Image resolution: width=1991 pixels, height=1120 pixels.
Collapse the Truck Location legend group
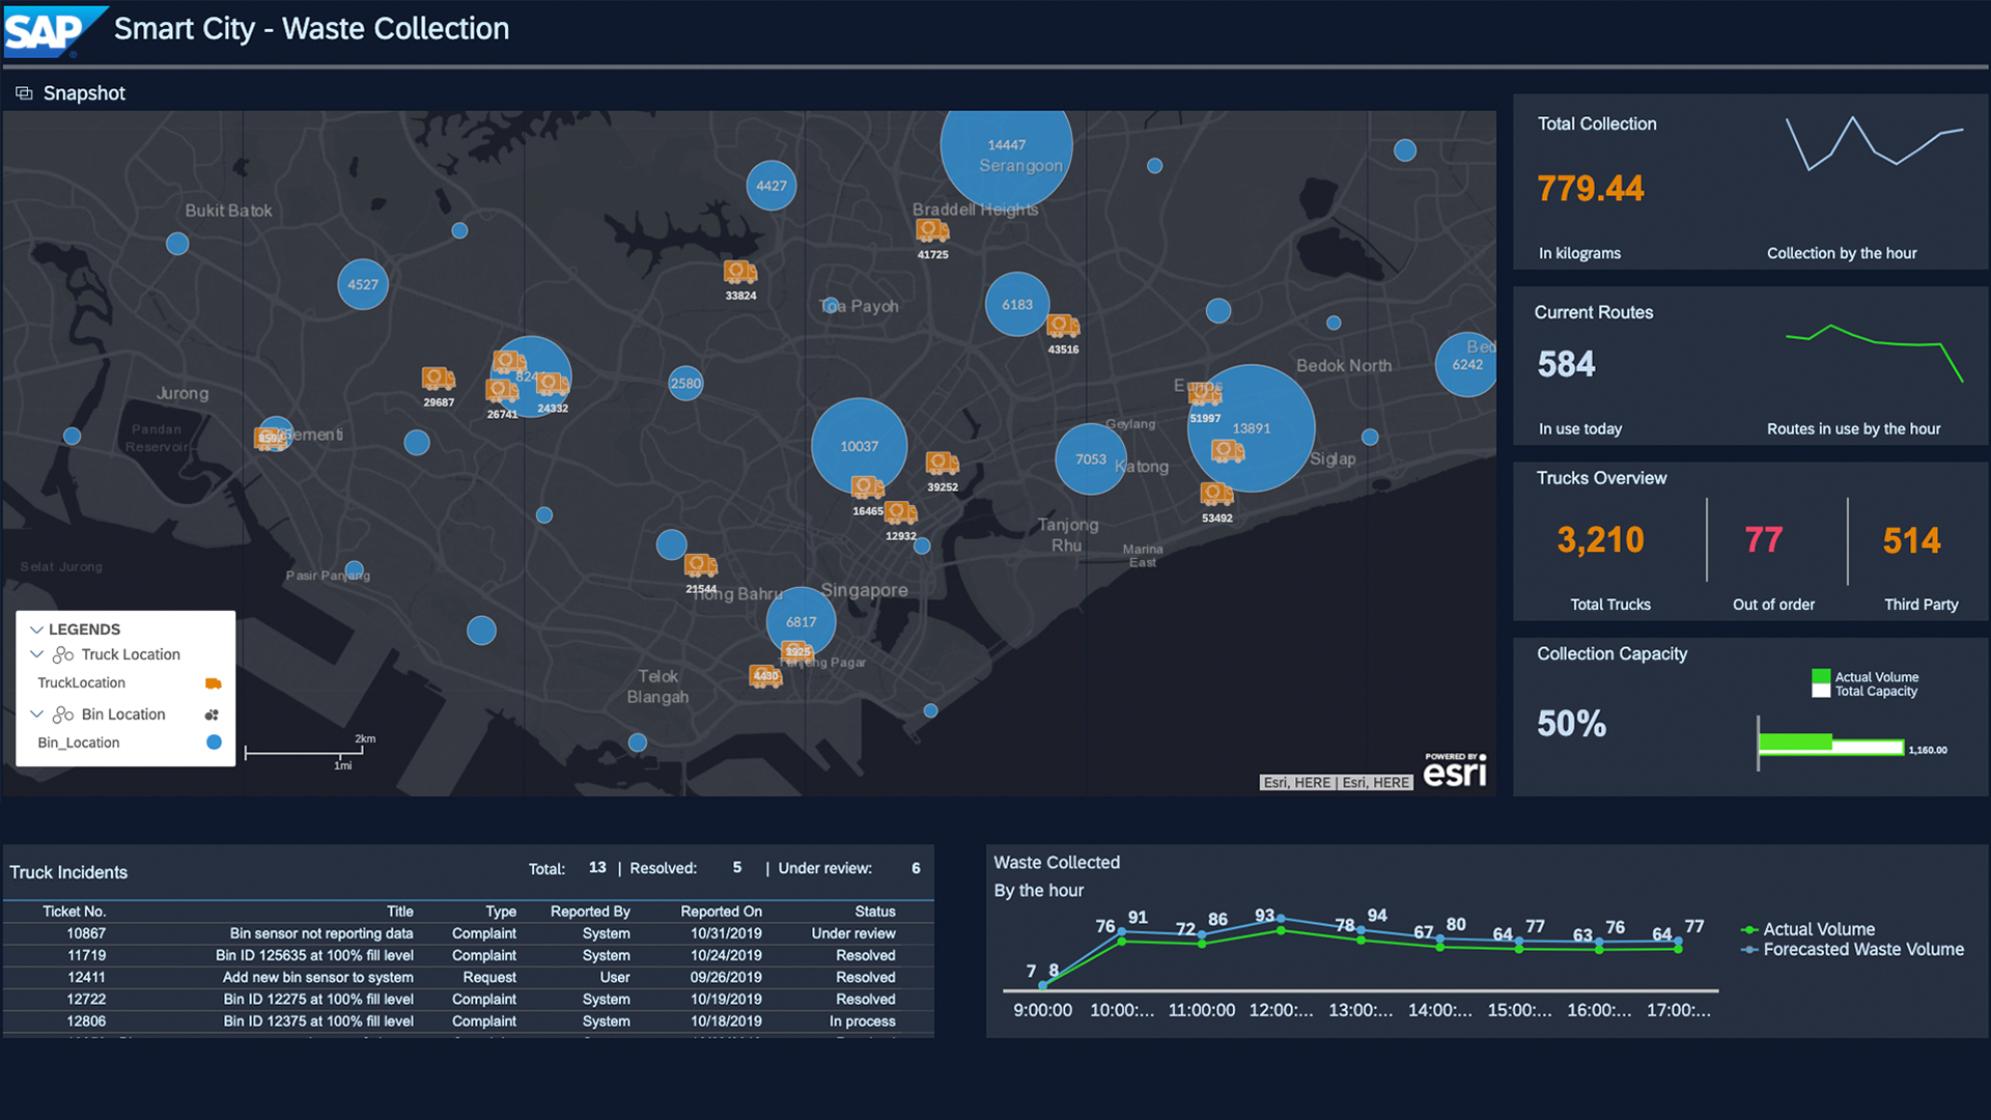36,655
